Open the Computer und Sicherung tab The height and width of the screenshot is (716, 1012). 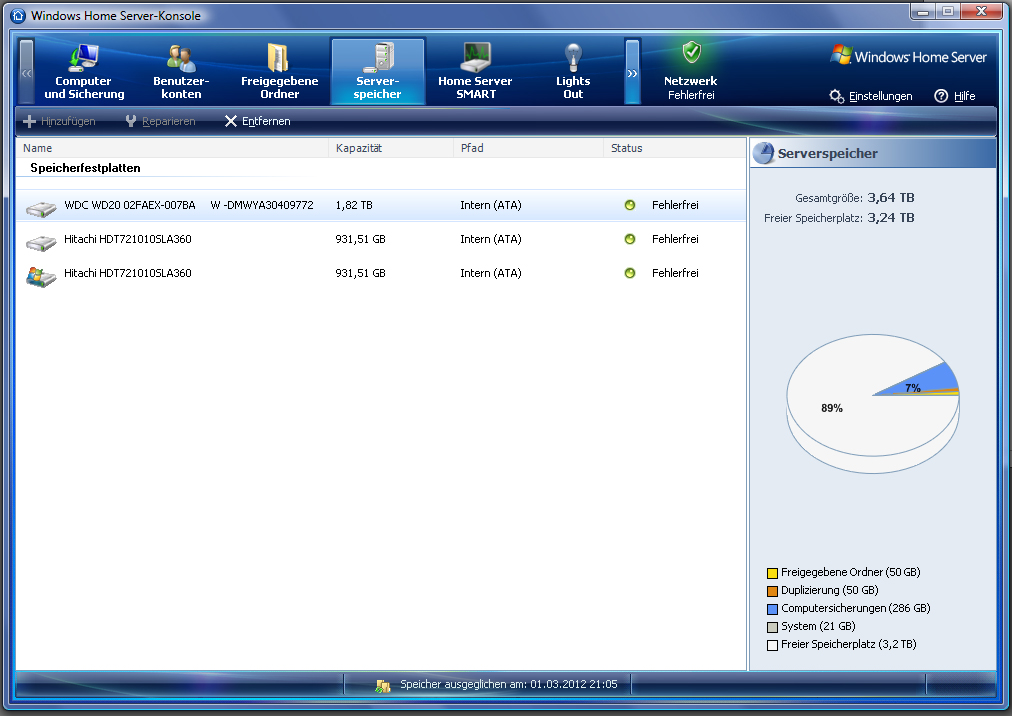(x=84, y=71)
